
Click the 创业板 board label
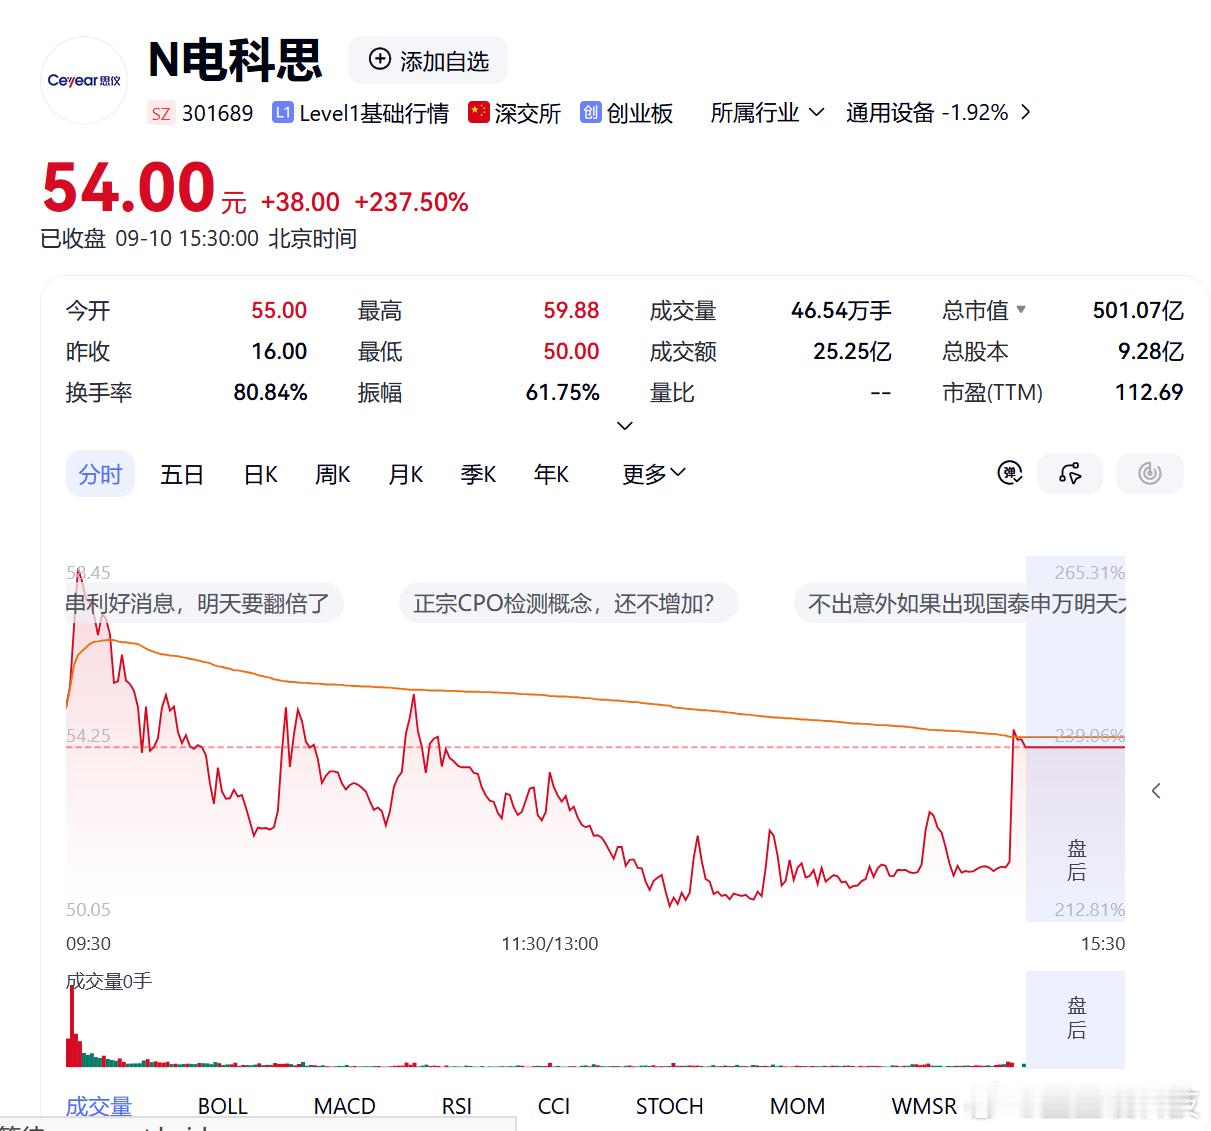point(640,113)
